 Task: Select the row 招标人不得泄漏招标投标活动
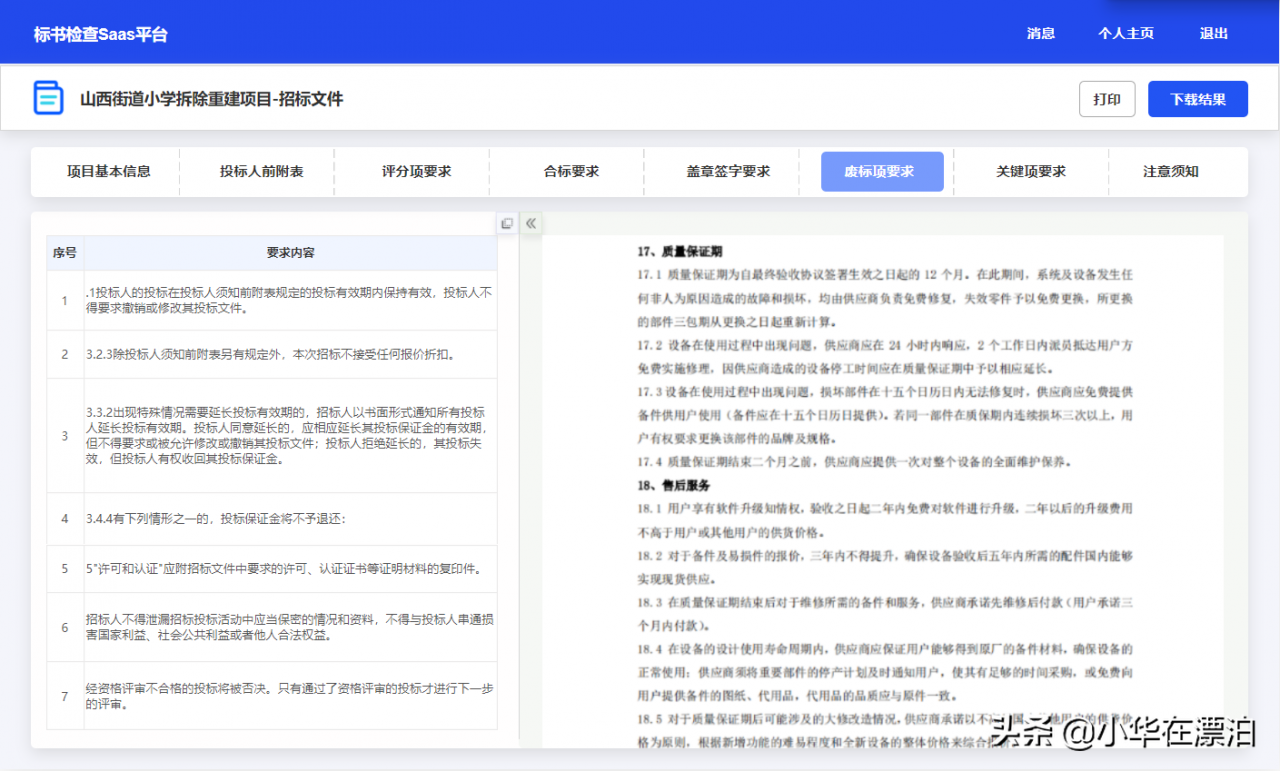click(x=272, y=627)
